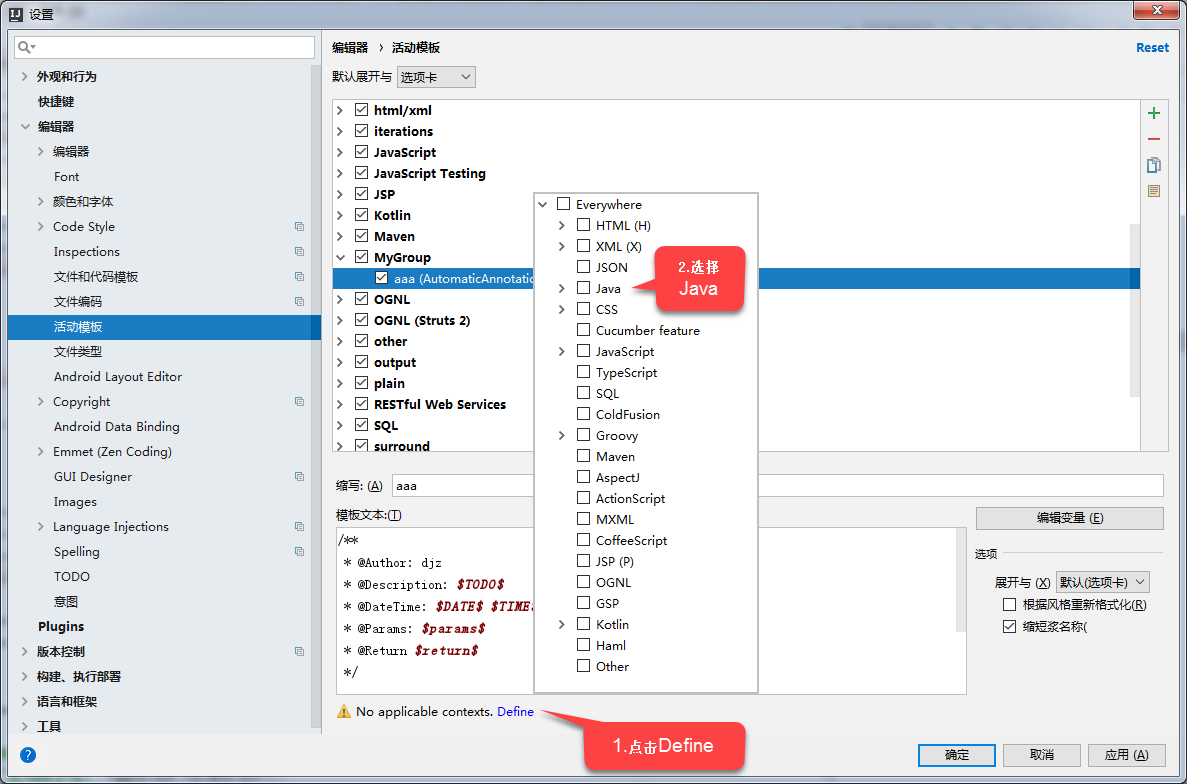Add a new live template with plus icon
1187x784 pixels.
[x=1154, y=114]
